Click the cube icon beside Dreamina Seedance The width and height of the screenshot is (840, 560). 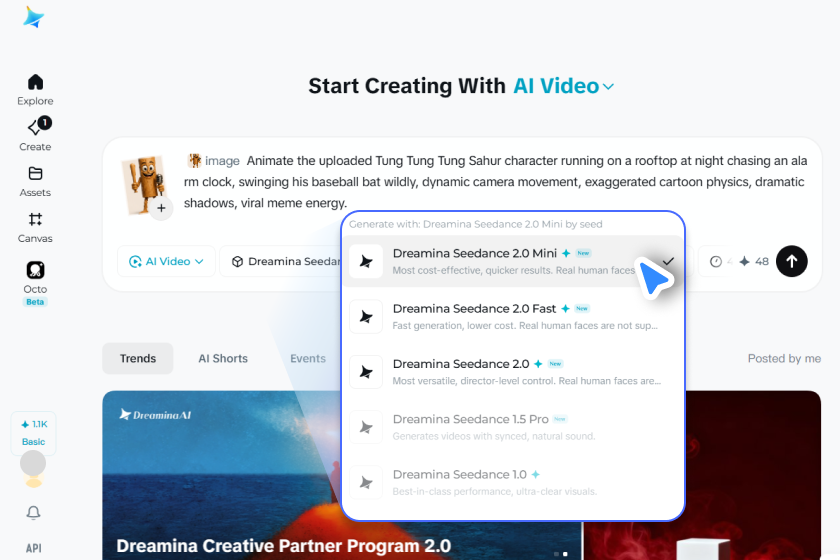click(x=237, y=262)
